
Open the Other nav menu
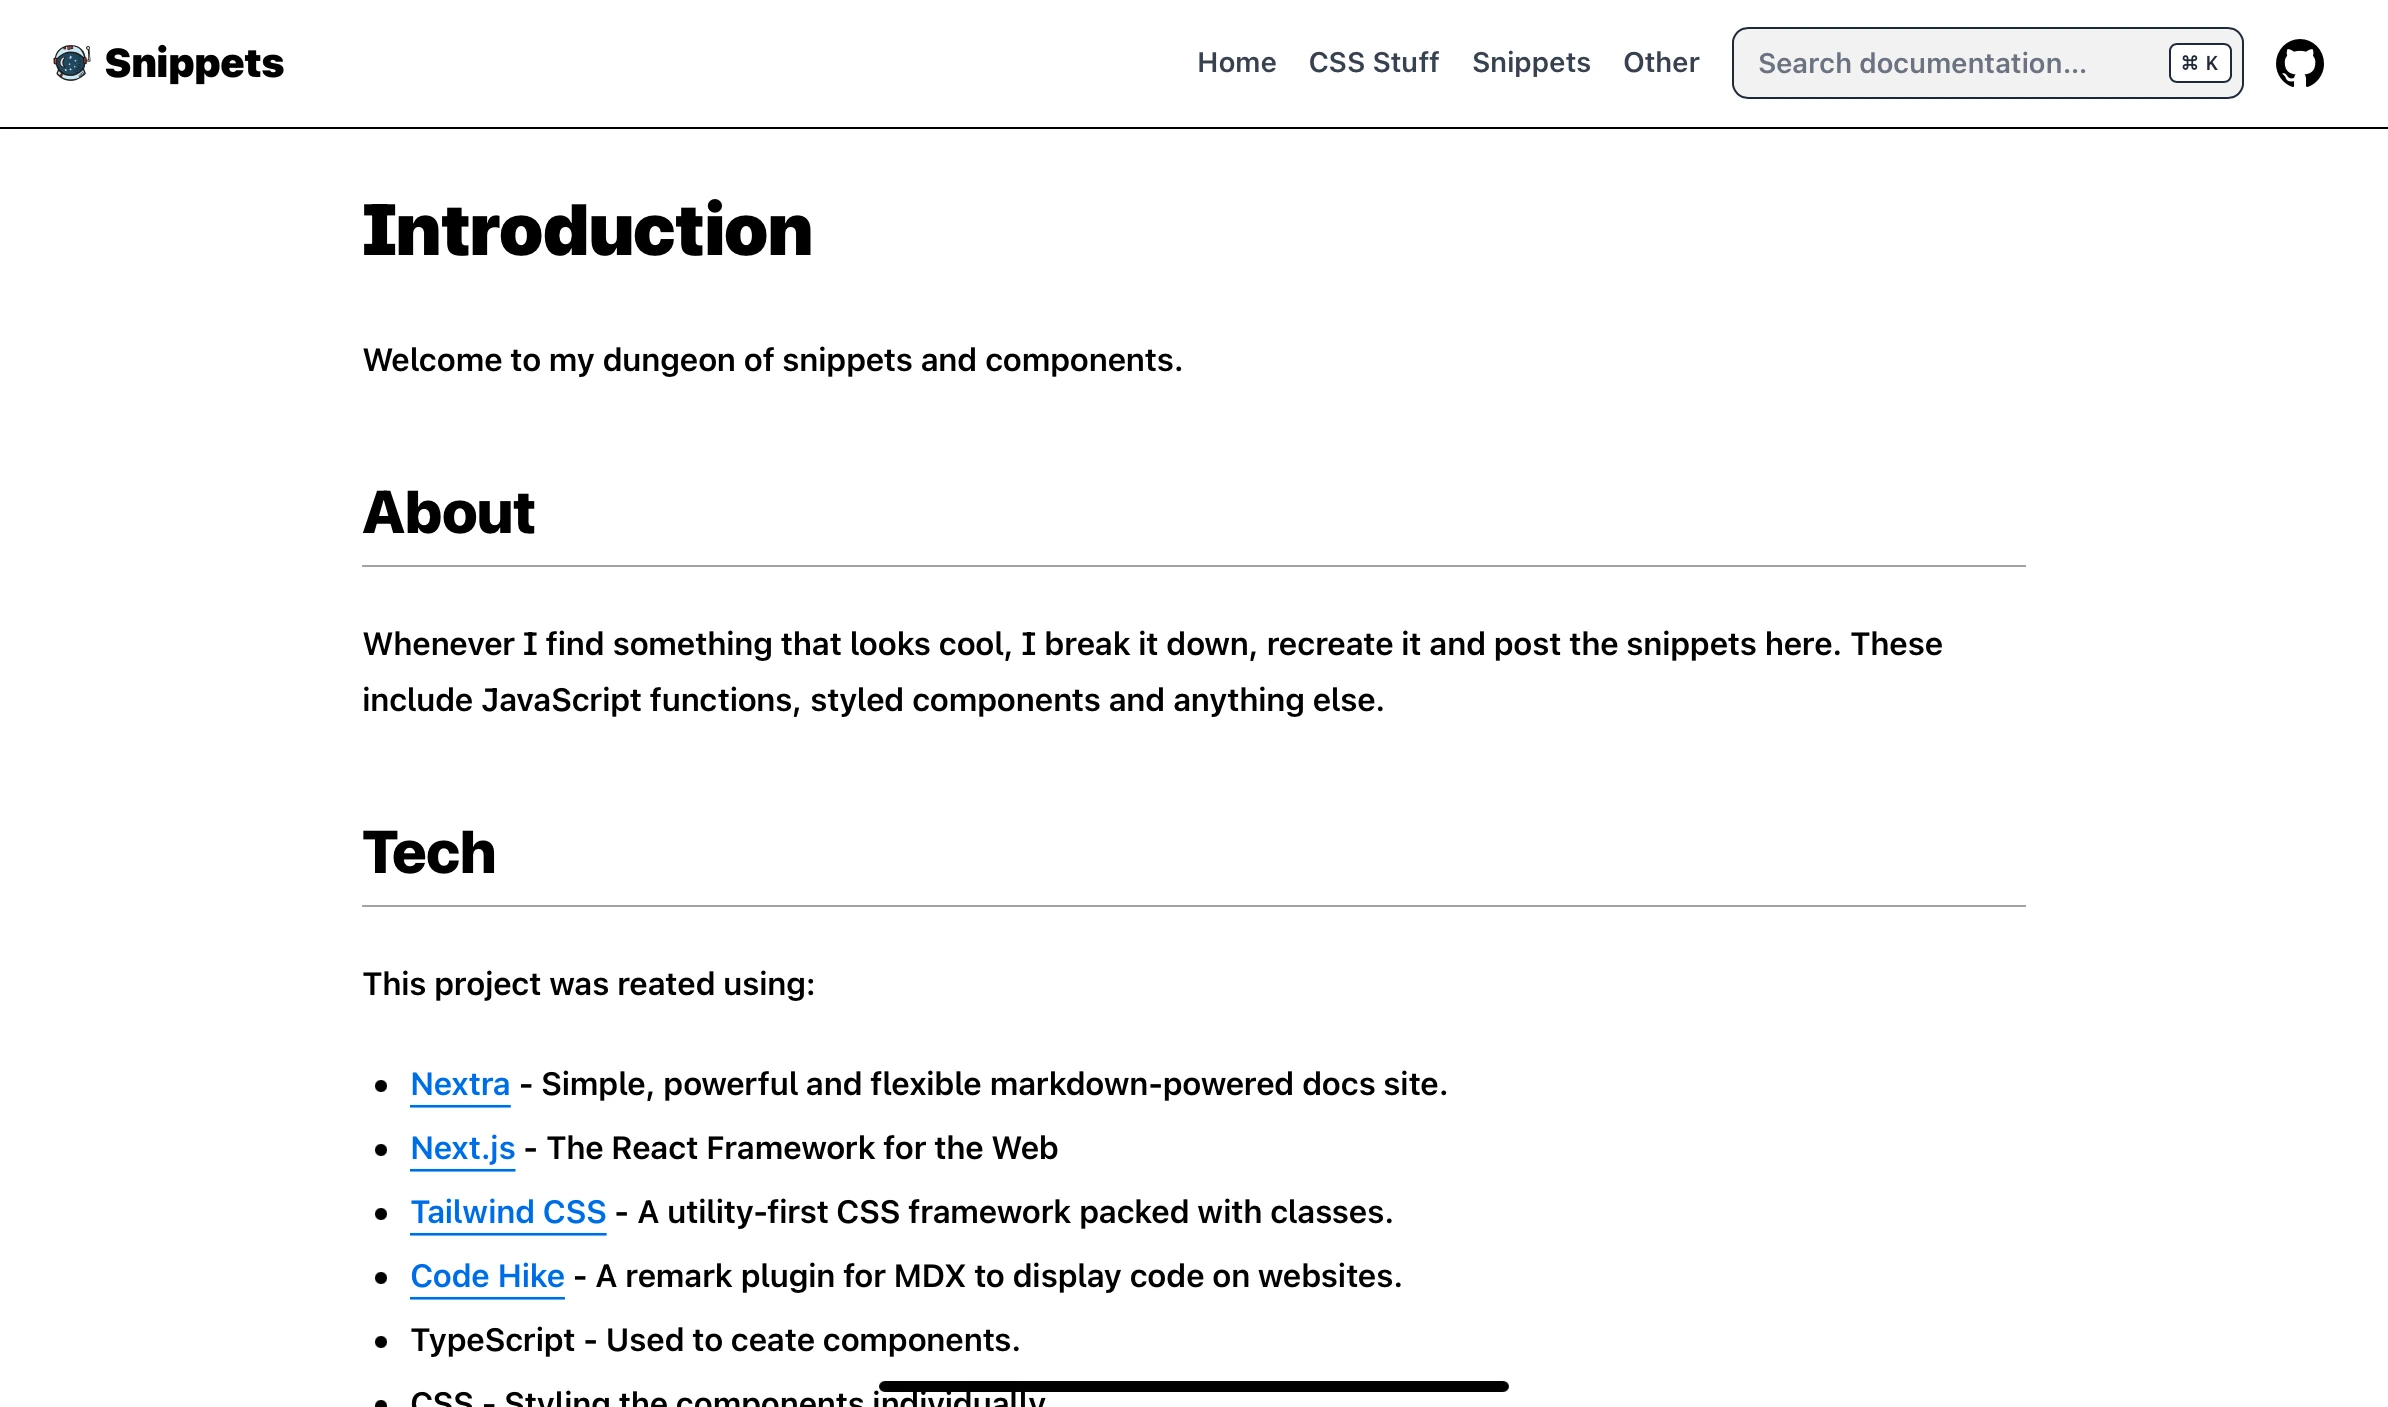[x=1661, y=63]
